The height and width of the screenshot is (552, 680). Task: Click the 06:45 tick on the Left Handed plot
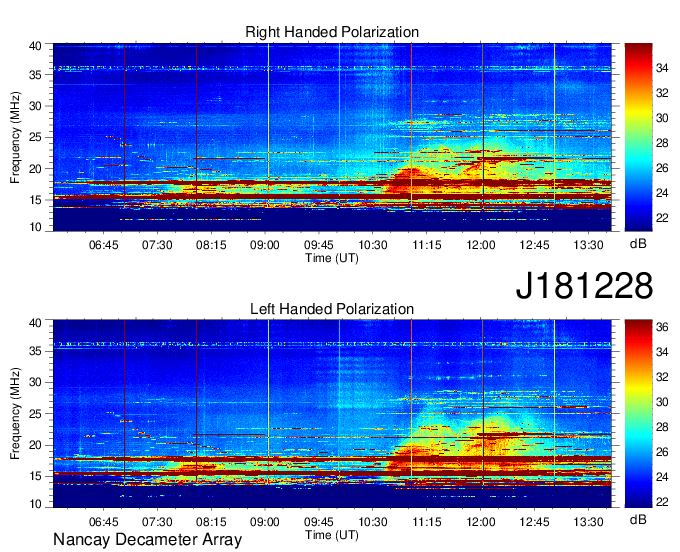[103, 522]
